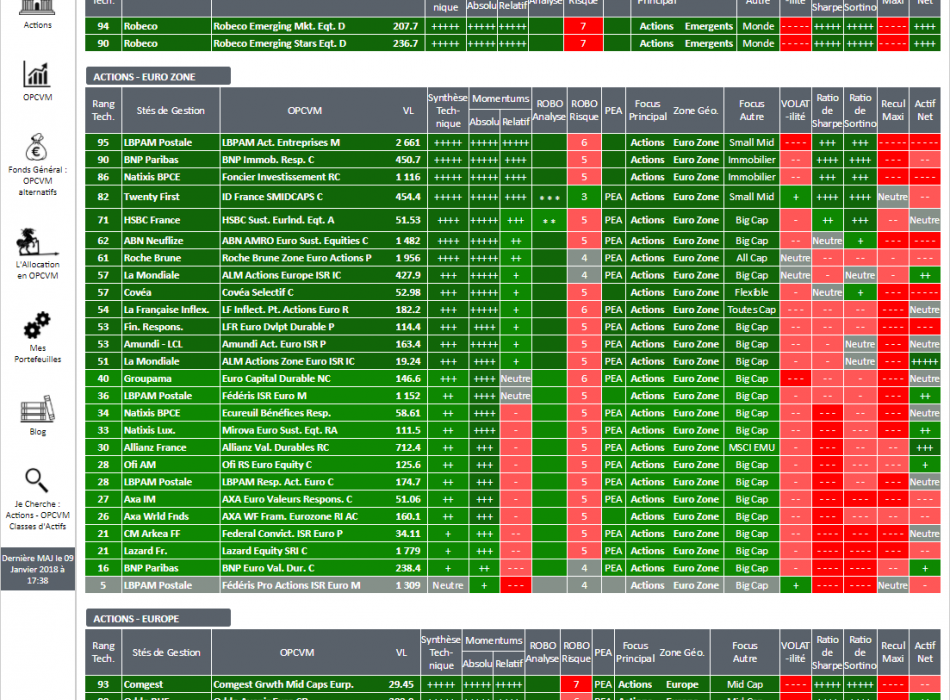950x700 pixels.
Task: Open fund 'BNP Euro Val. Dur. C'
Action: click(268, 568)
